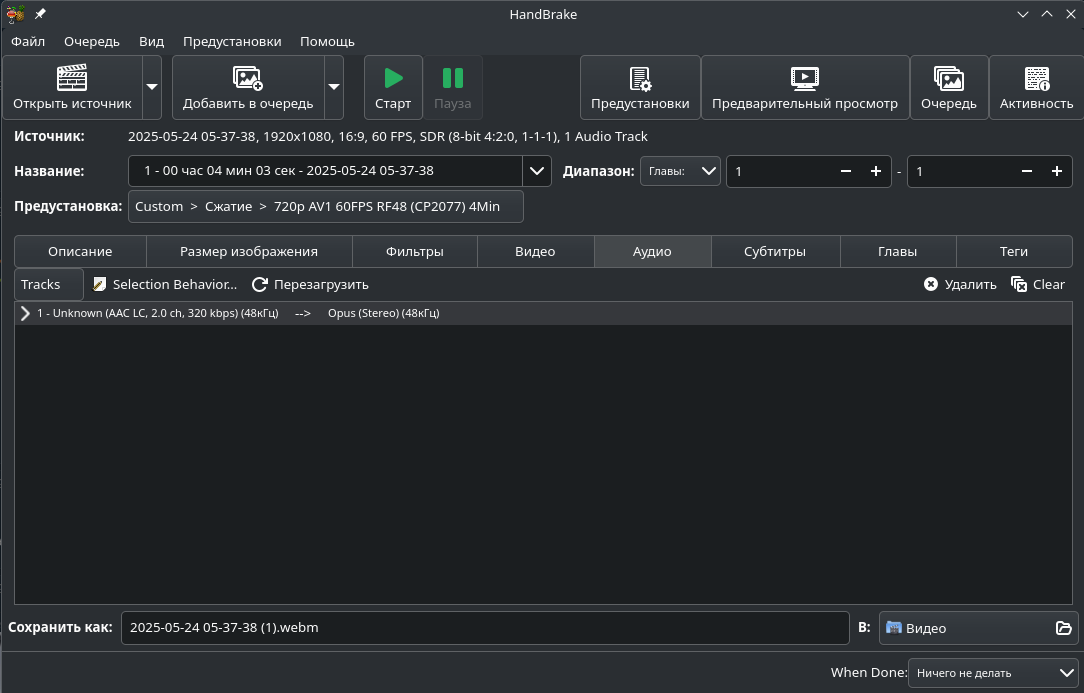The image size is (1084, 693).
Task: Select the AAC LC to Opus track row
Action: click(543, 313)
